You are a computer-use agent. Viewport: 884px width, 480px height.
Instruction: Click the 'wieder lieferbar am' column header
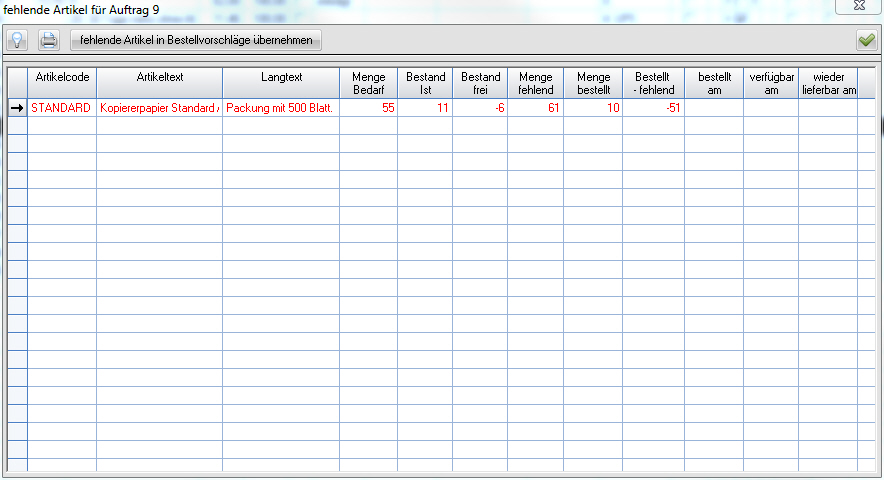828,83
